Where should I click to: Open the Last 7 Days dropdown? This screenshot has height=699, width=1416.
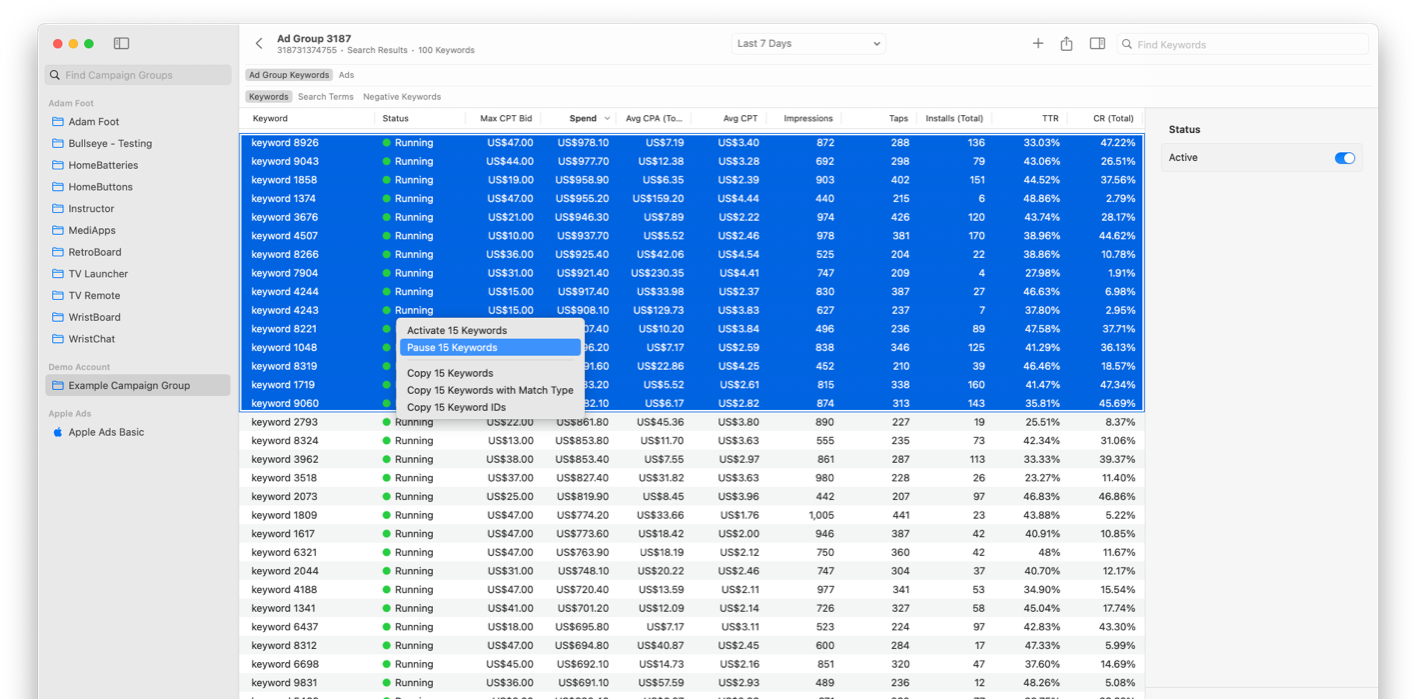pyautogui.click(x=808, y=44)
